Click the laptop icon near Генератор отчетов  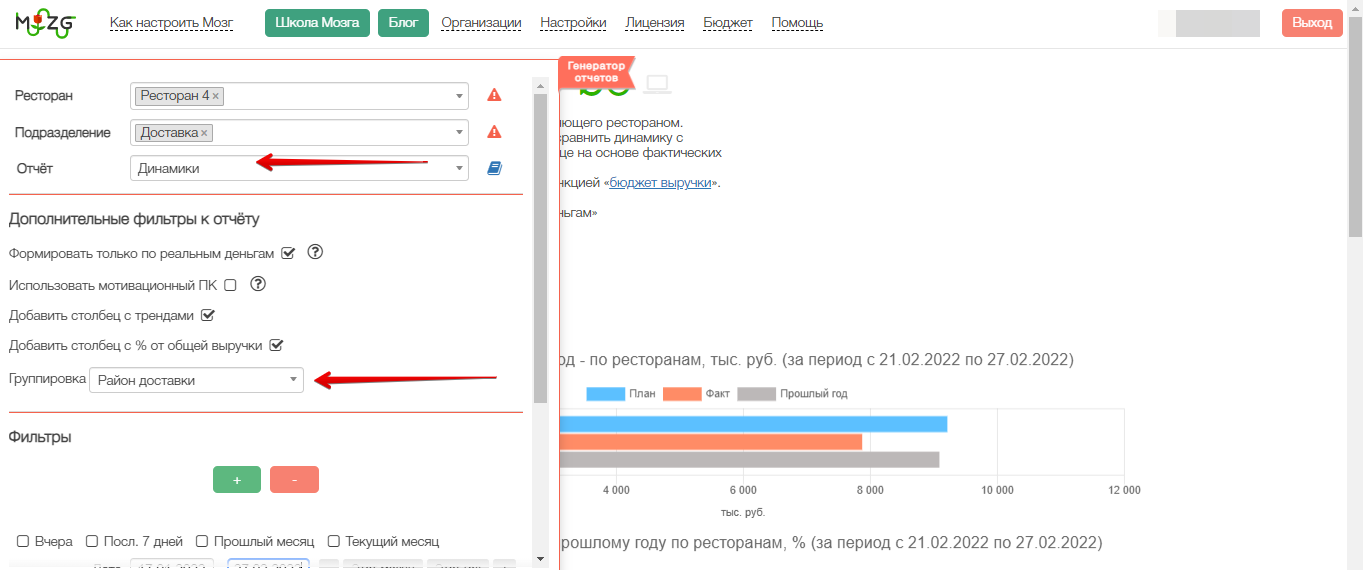coord(657,84)
